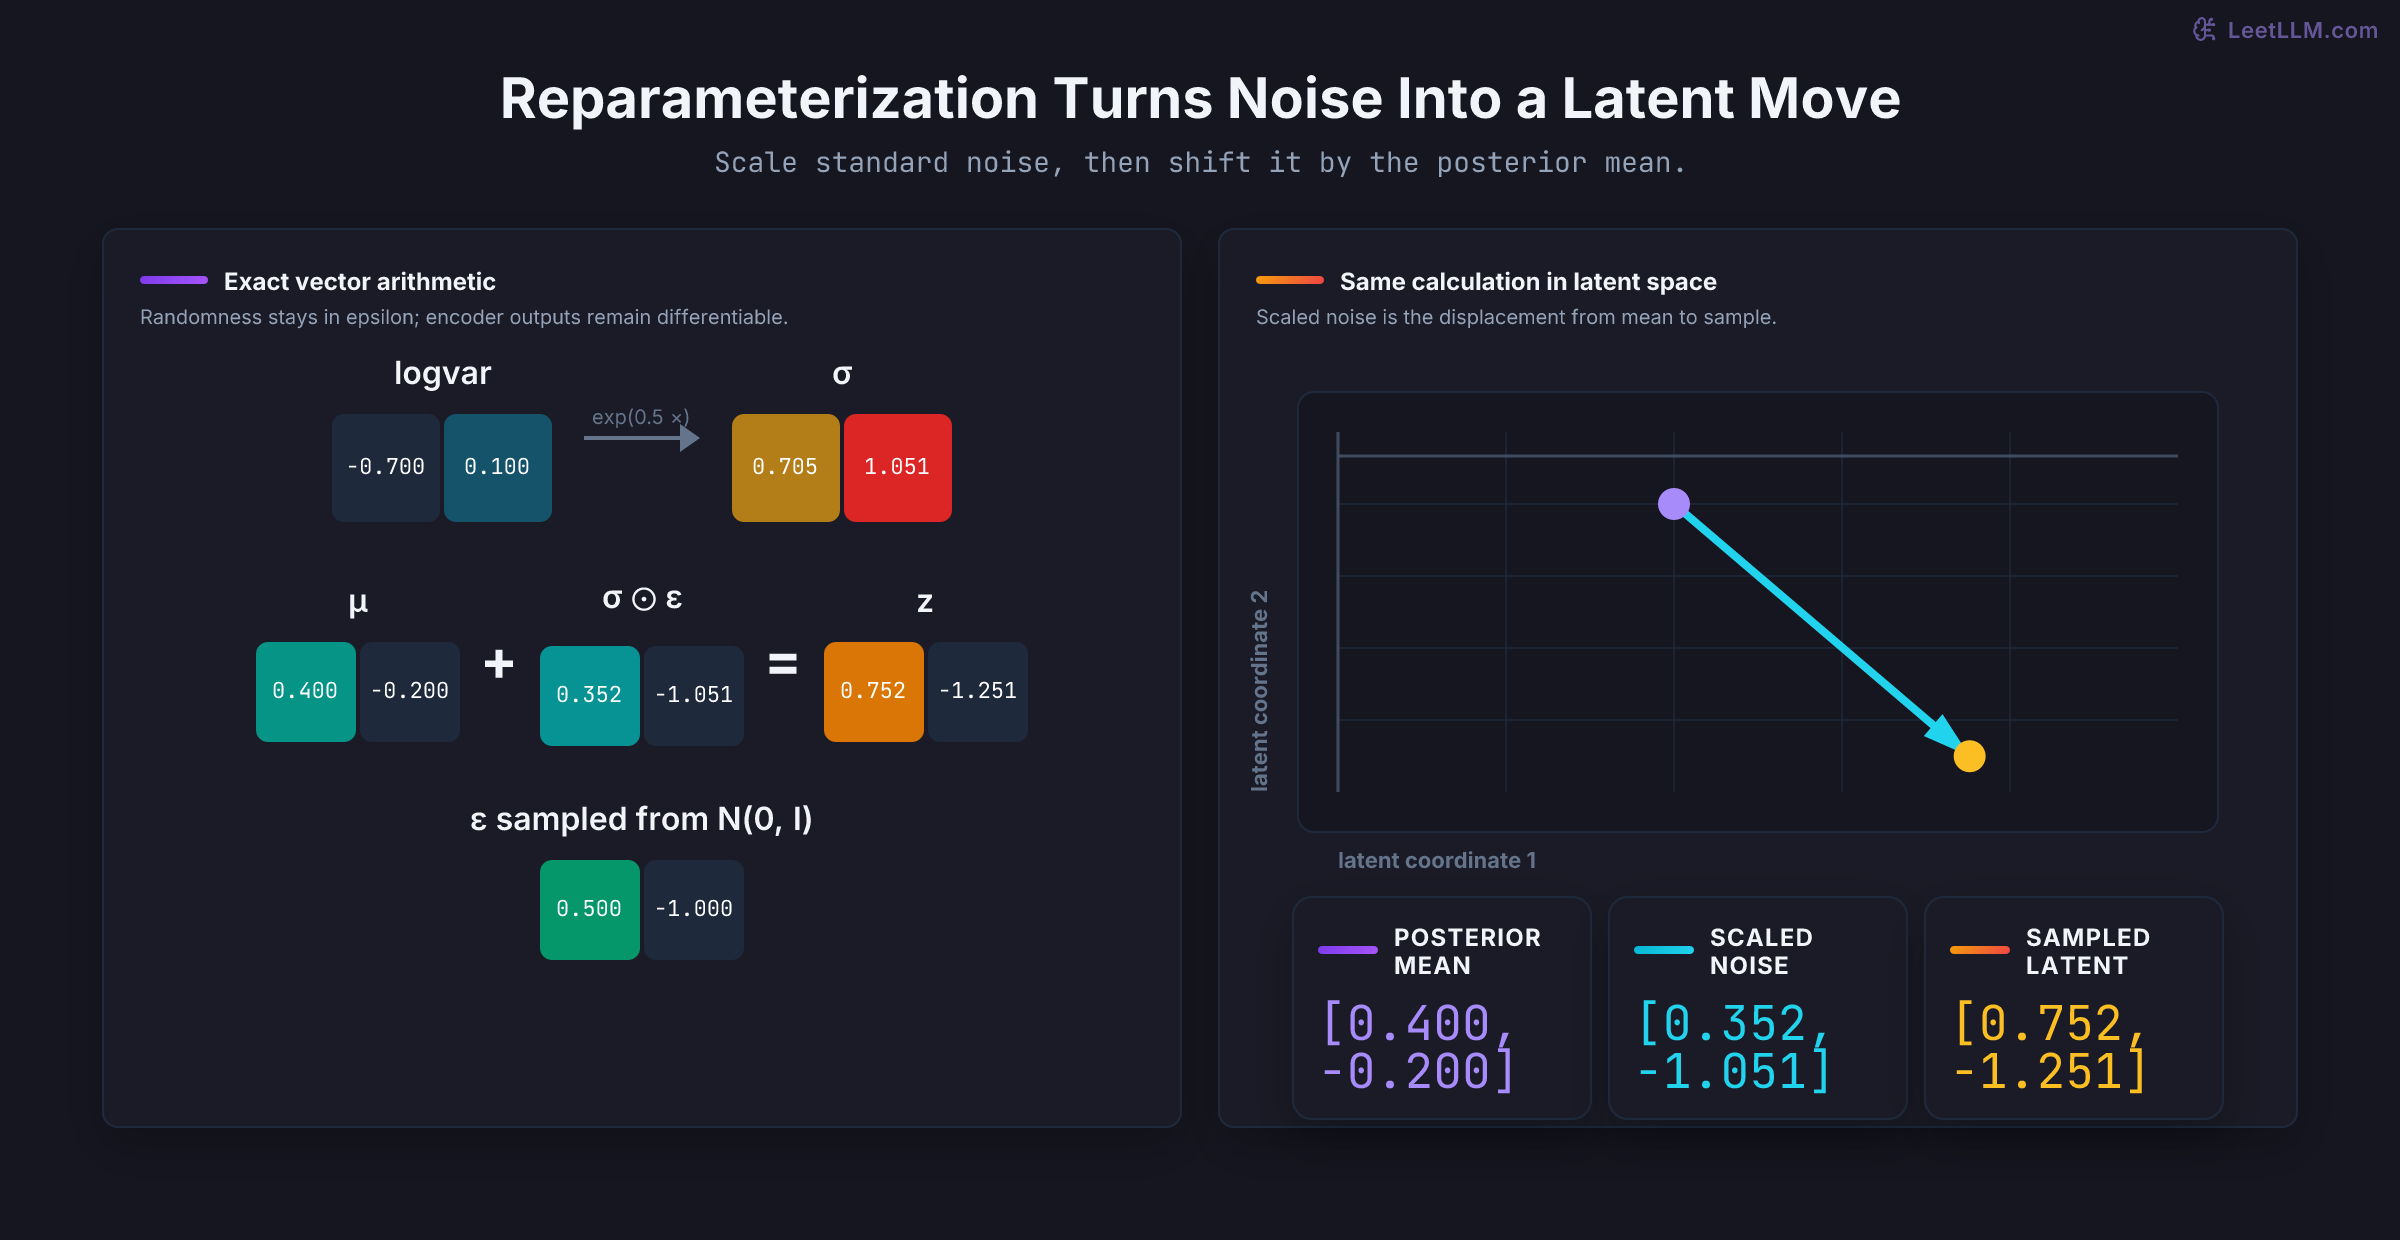Click the Sampled Latent legend card

[x=2073, y=1007]
